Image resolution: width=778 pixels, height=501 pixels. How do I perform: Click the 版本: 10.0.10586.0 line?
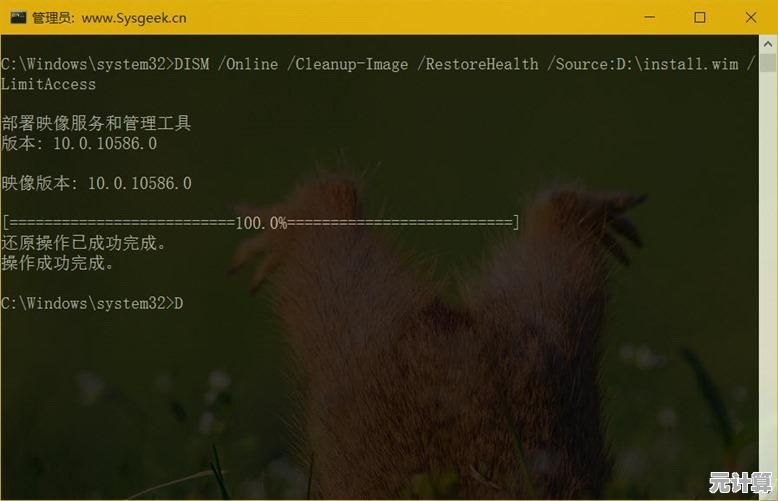coord(79,144)
